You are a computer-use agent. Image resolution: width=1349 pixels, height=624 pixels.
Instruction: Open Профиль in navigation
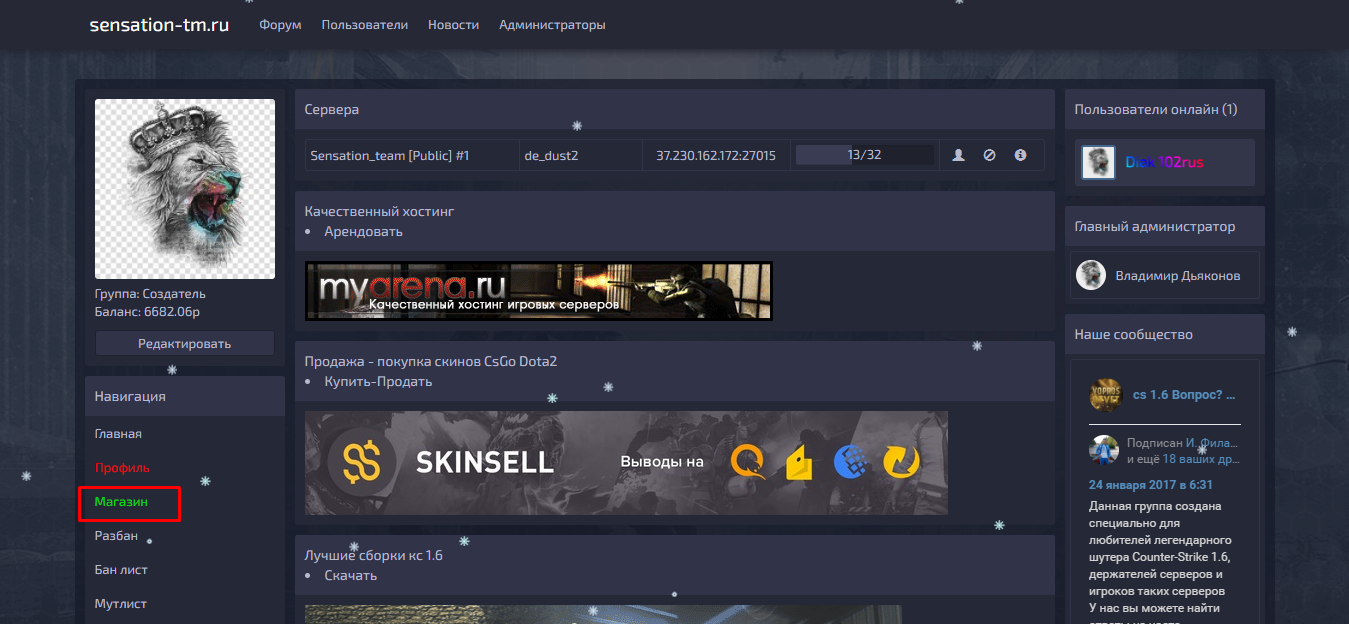point(122,468)
